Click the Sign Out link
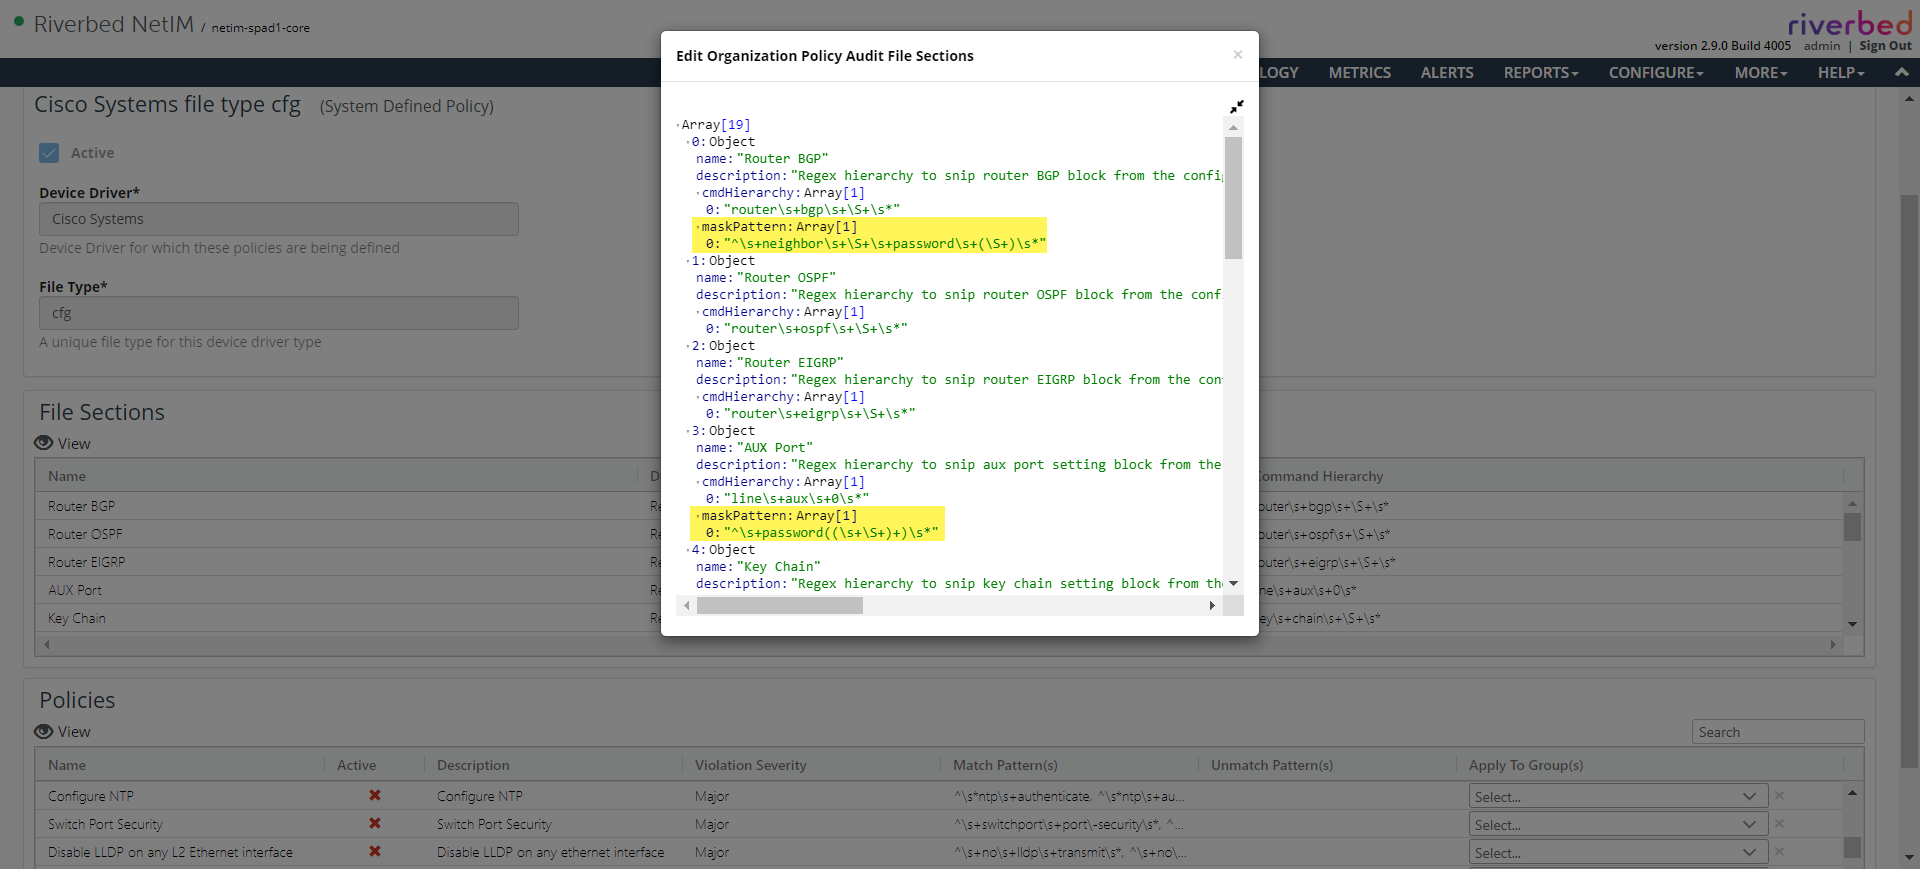Viewport: 1920px width, 869px height. [1885, 46]
